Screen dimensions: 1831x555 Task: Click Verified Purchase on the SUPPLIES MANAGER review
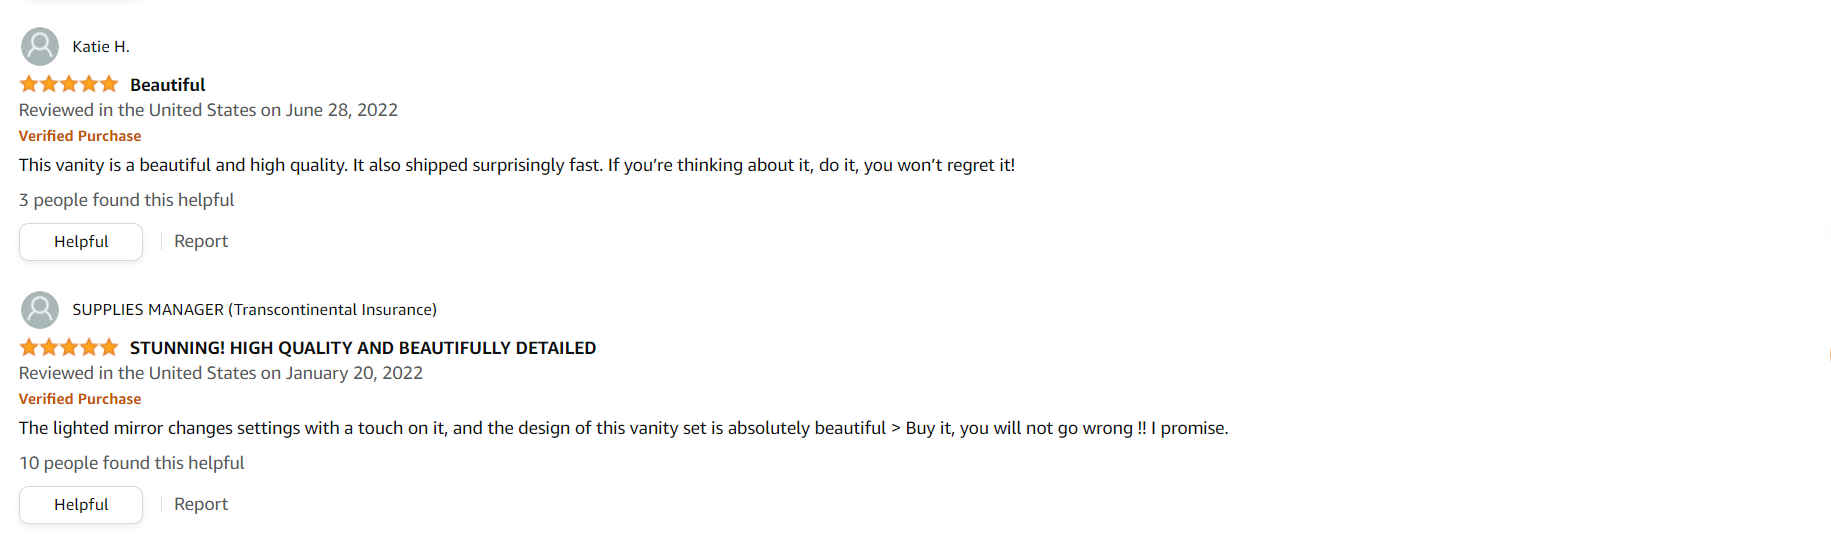[80, 399]
